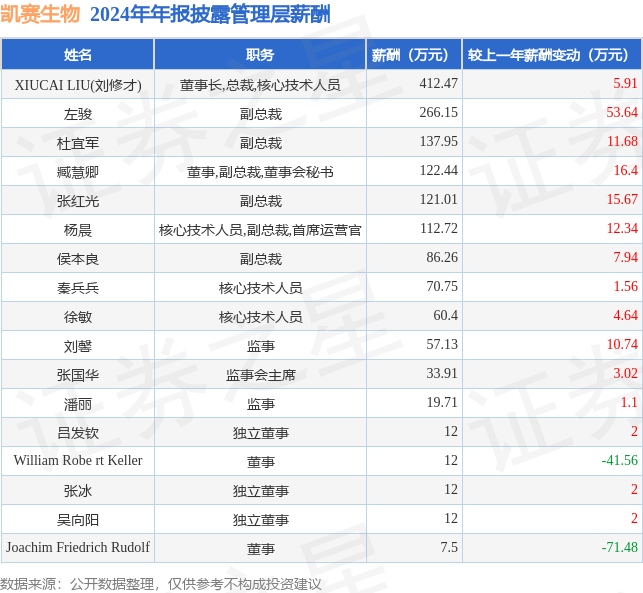The image size is (643, 593).
Task: Click the change value 4.64
Action: click(x=625, y=315)
